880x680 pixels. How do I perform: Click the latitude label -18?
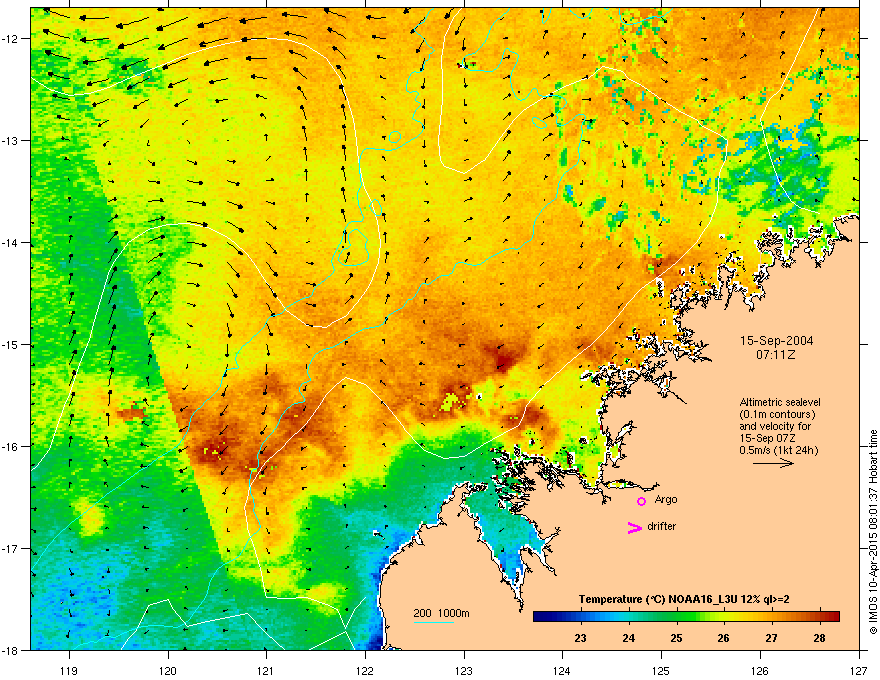point(11,650)
